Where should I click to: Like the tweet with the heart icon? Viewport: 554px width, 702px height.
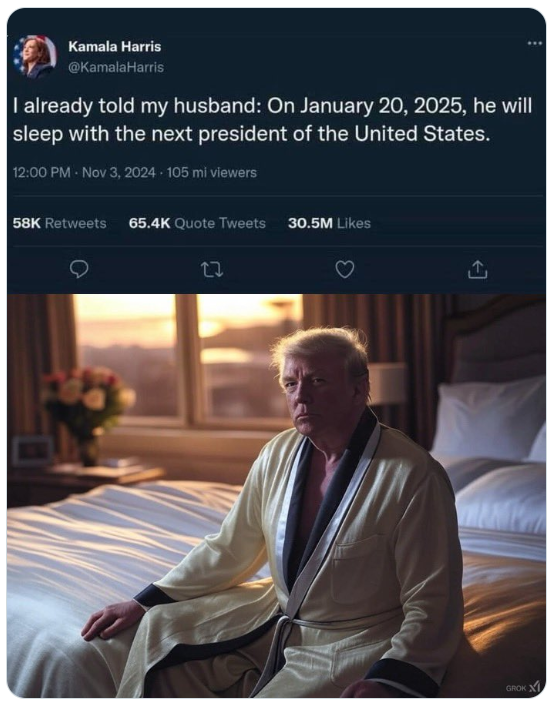coord(345,270)
